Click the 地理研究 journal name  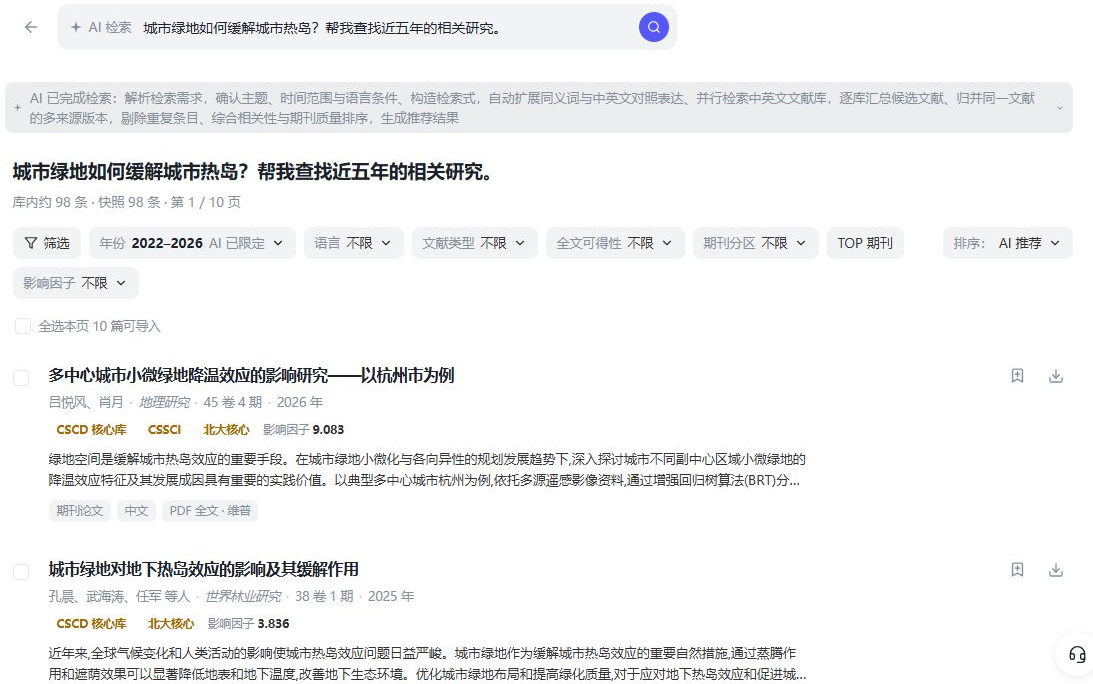[164, 402]
